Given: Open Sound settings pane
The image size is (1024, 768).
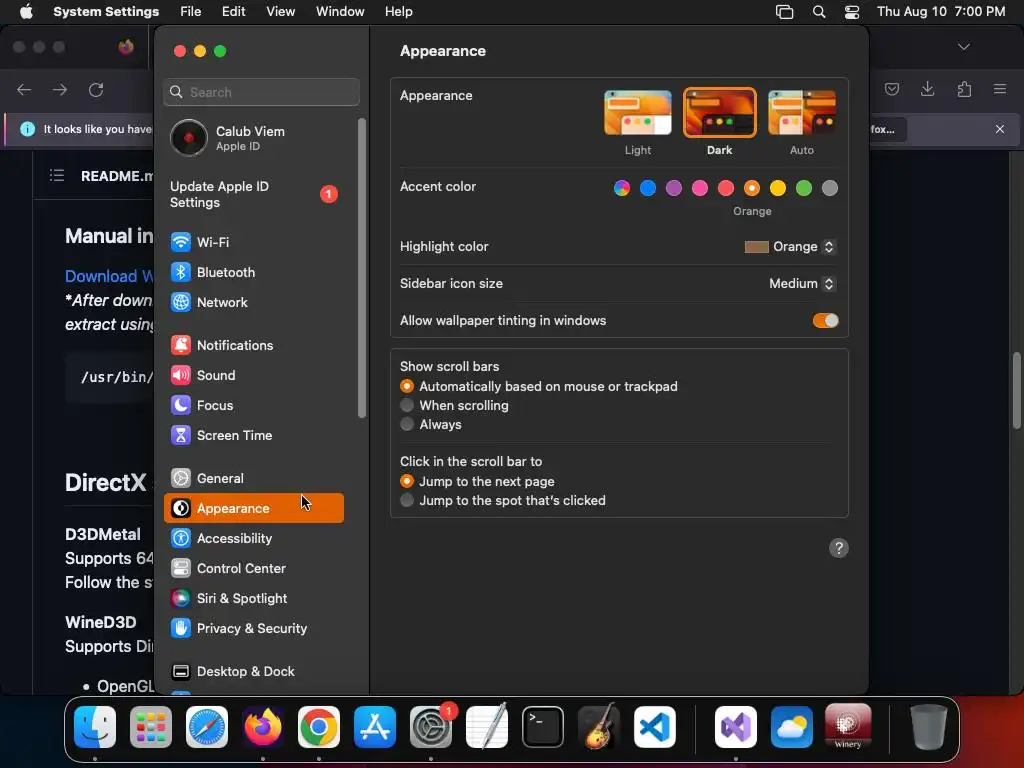Looking at the screenshot, I should (x=253, y=376).
